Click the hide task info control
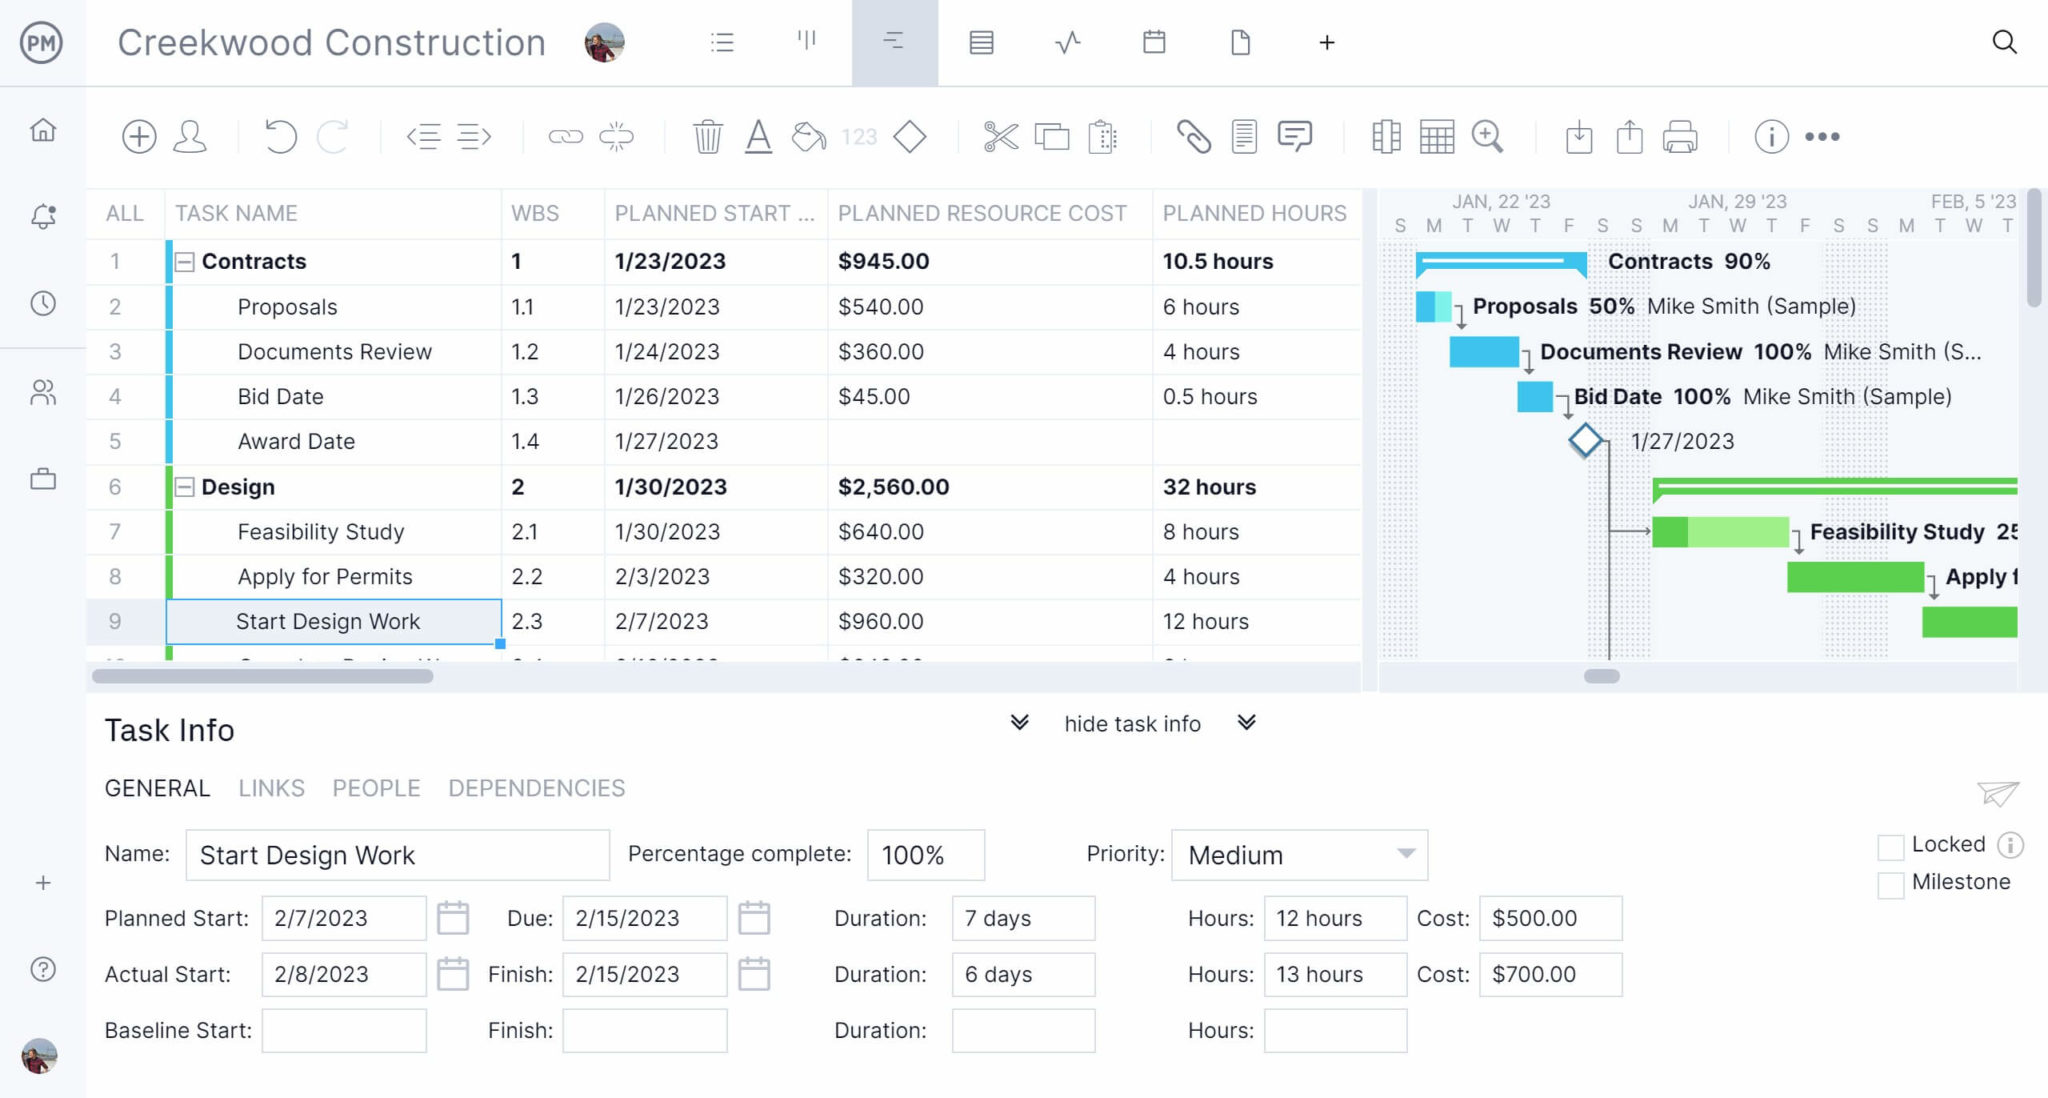The width and height of the screenshot is (2048, 1098). pyautogui.click(x=1132, y=723)
